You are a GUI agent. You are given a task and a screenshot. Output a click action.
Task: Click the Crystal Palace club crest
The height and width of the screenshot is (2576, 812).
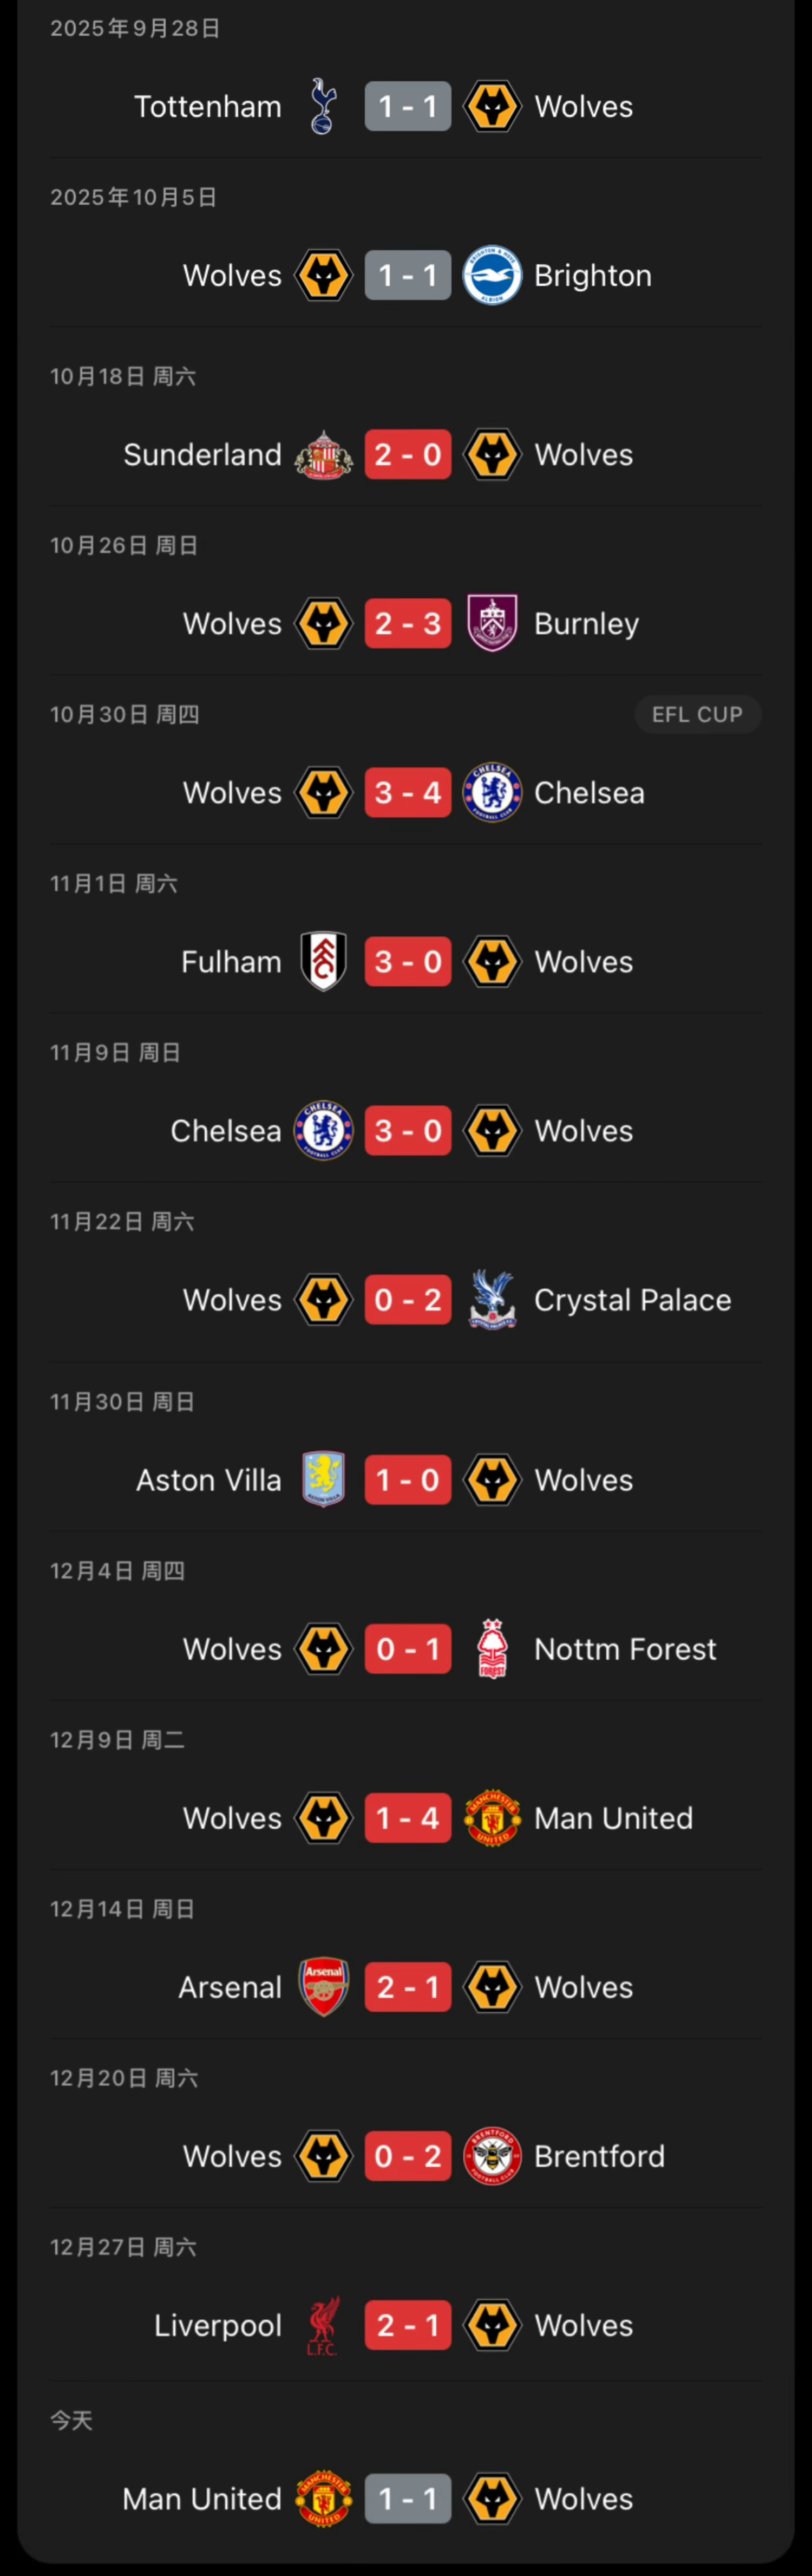[492, 1300]
